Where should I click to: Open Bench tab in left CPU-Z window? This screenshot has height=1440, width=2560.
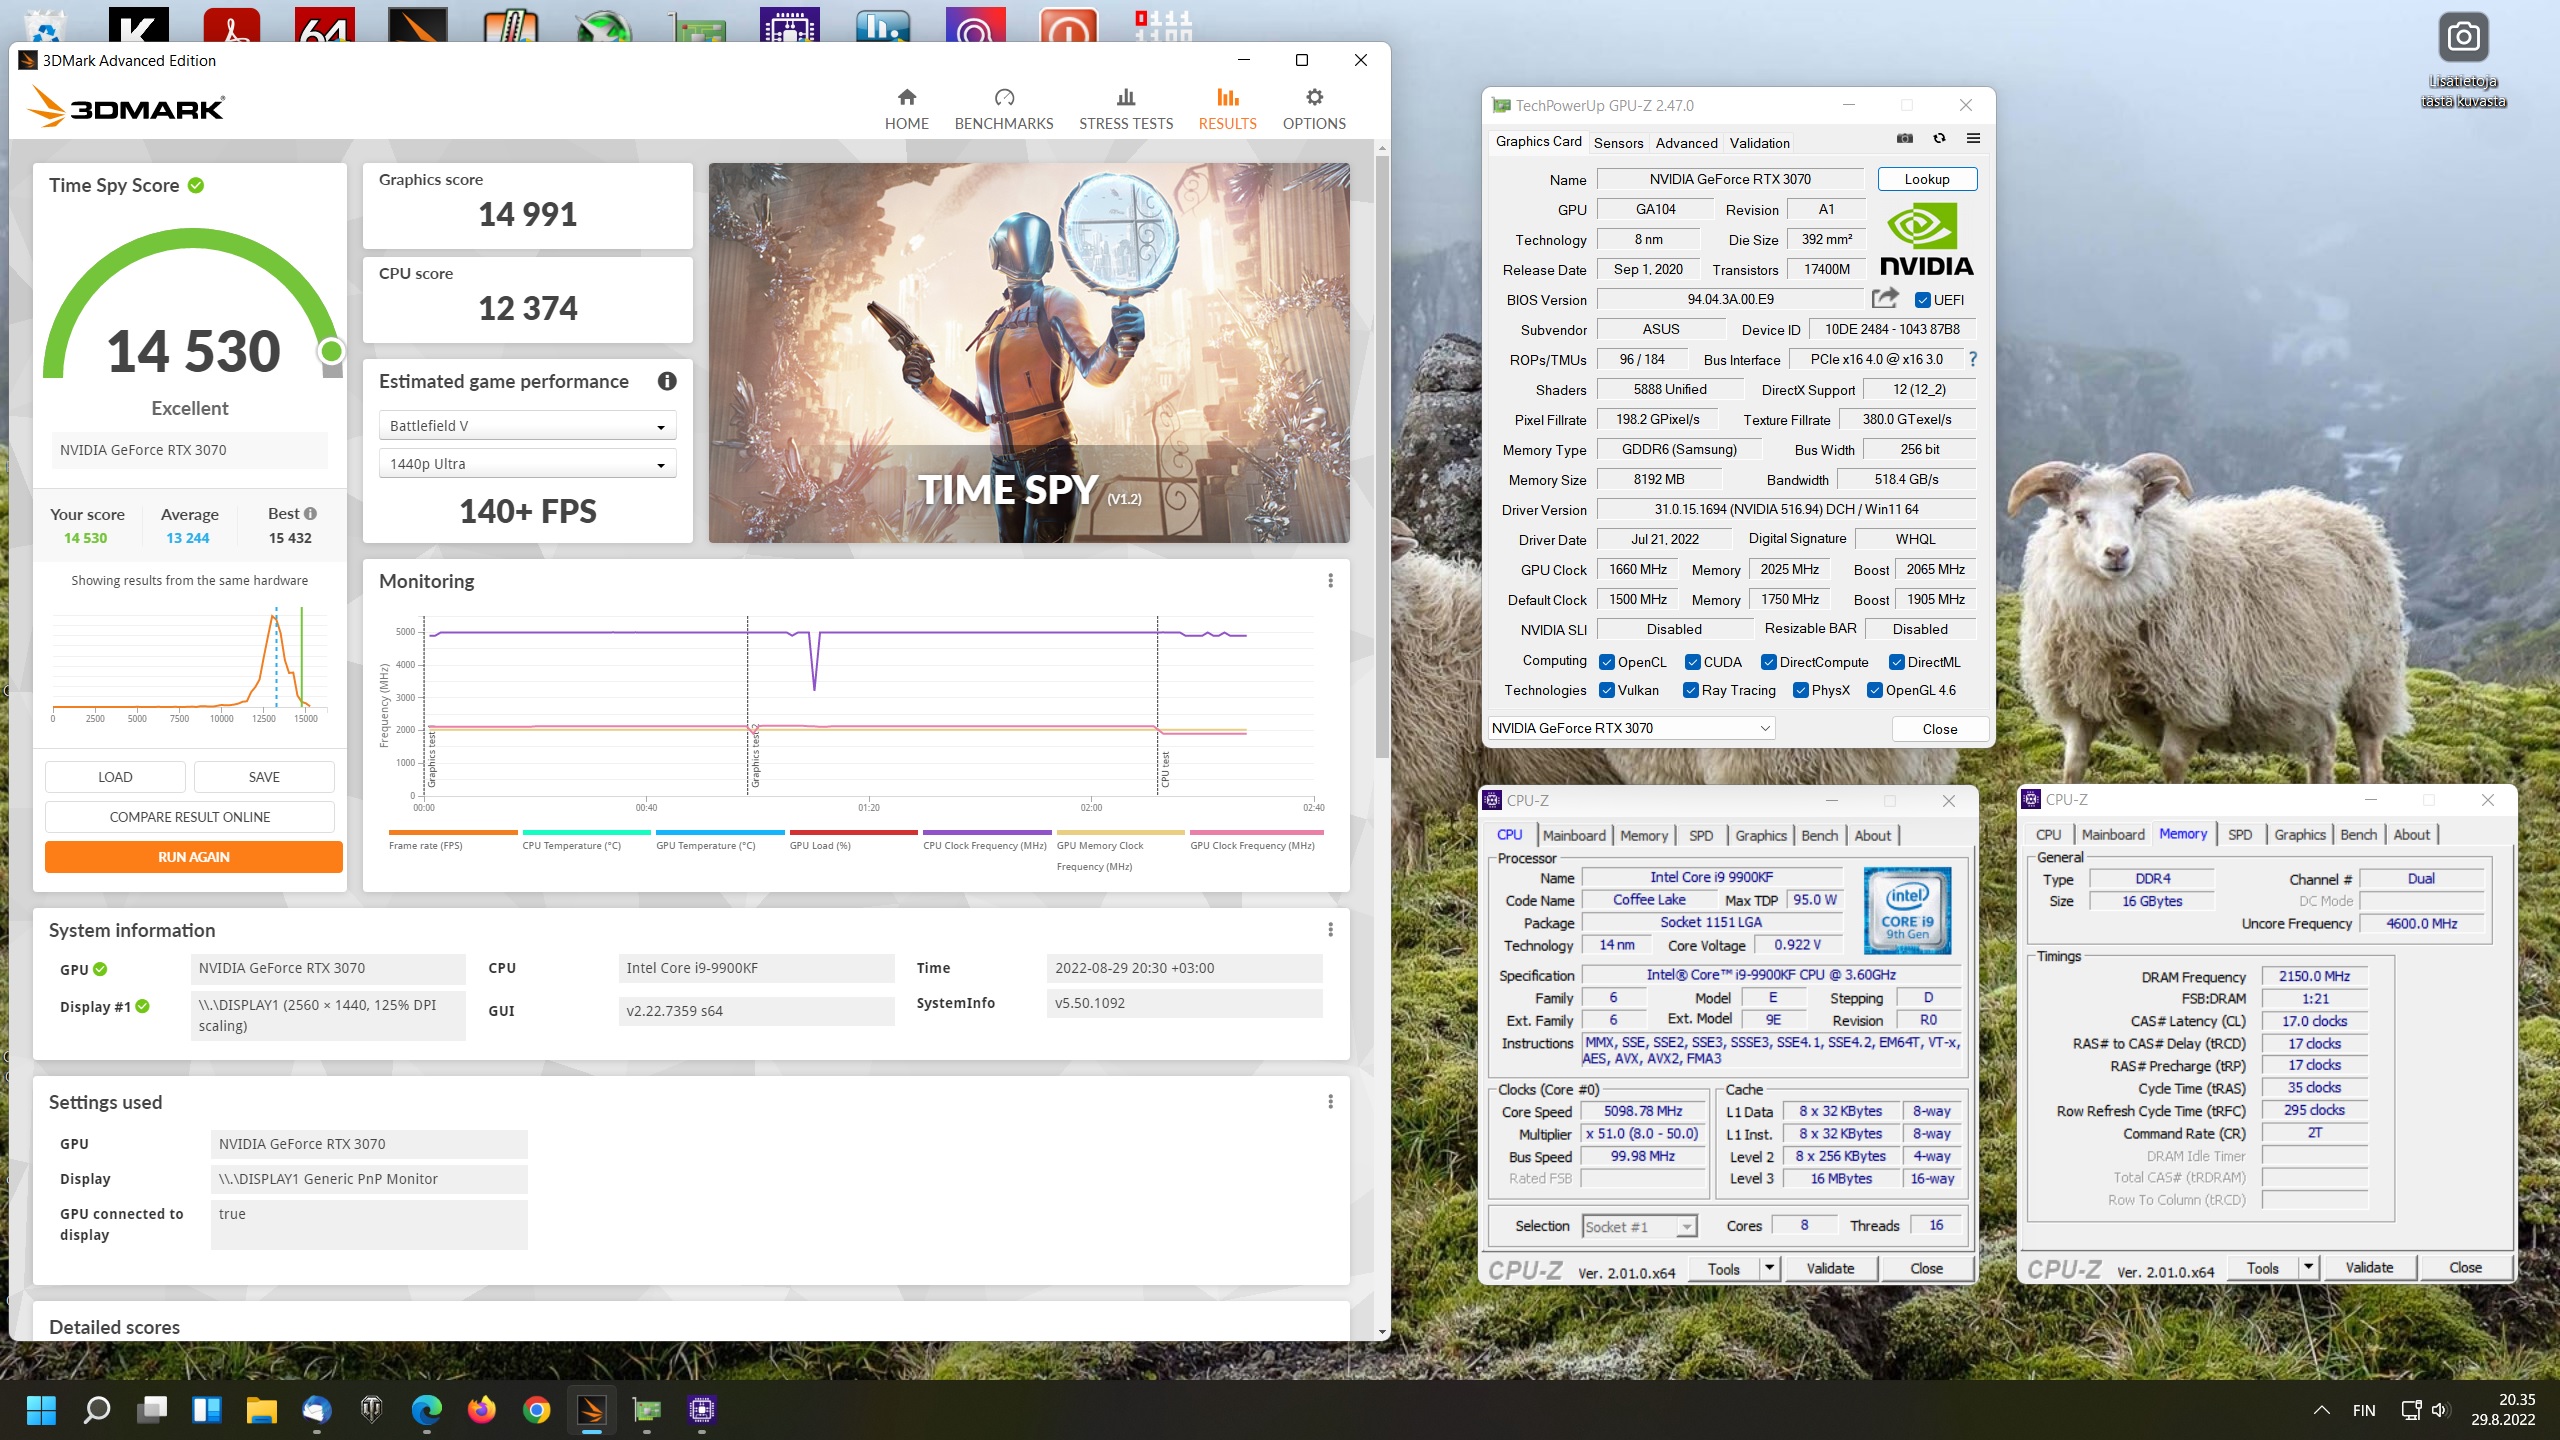point(1819,835)
